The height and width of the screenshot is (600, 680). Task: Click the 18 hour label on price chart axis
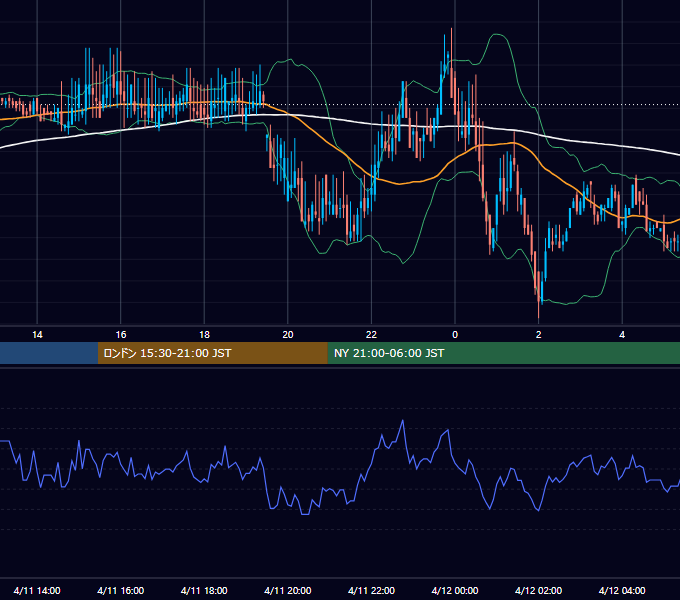[204, 335]
